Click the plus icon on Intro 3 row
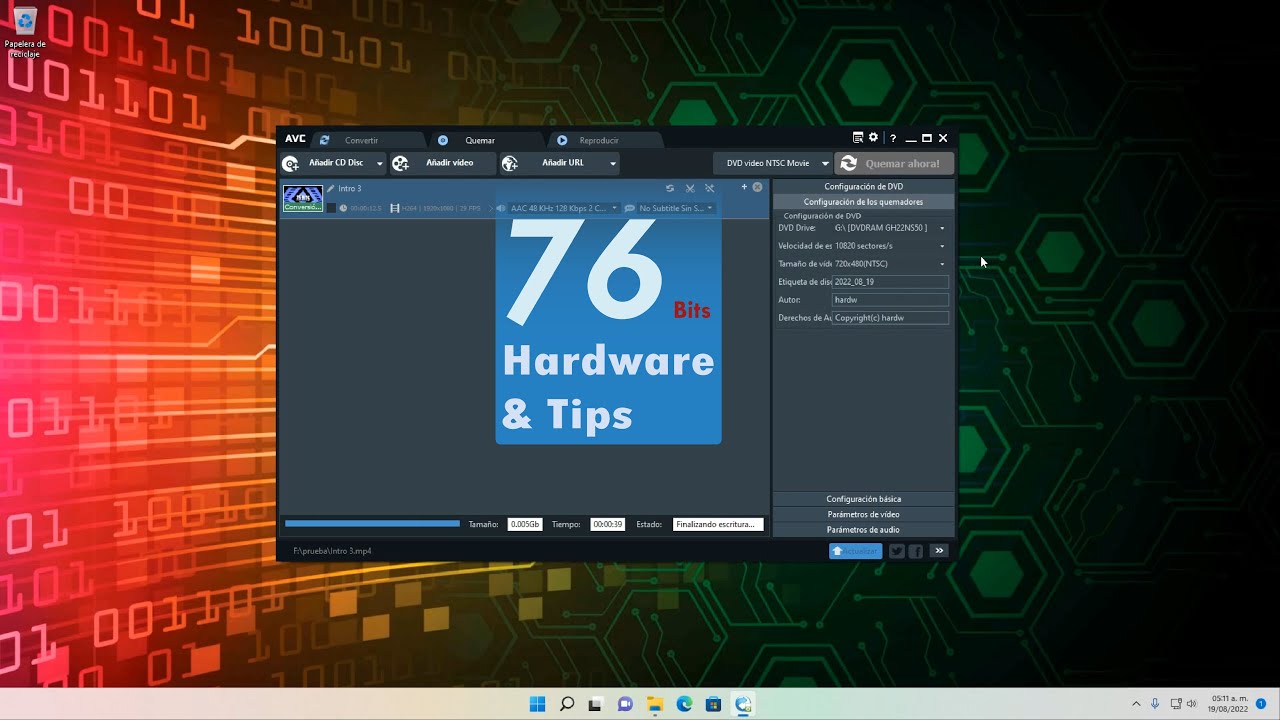 coord(744,187)
